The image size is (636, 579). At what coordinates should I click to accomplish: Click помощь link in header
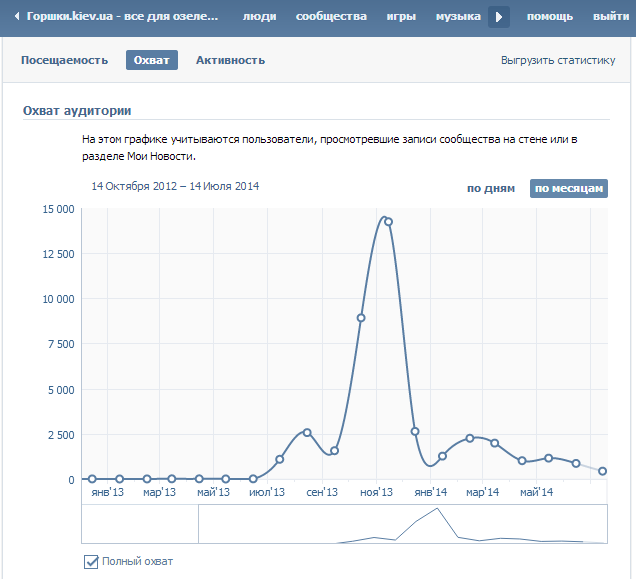click(x=549, y=17)
